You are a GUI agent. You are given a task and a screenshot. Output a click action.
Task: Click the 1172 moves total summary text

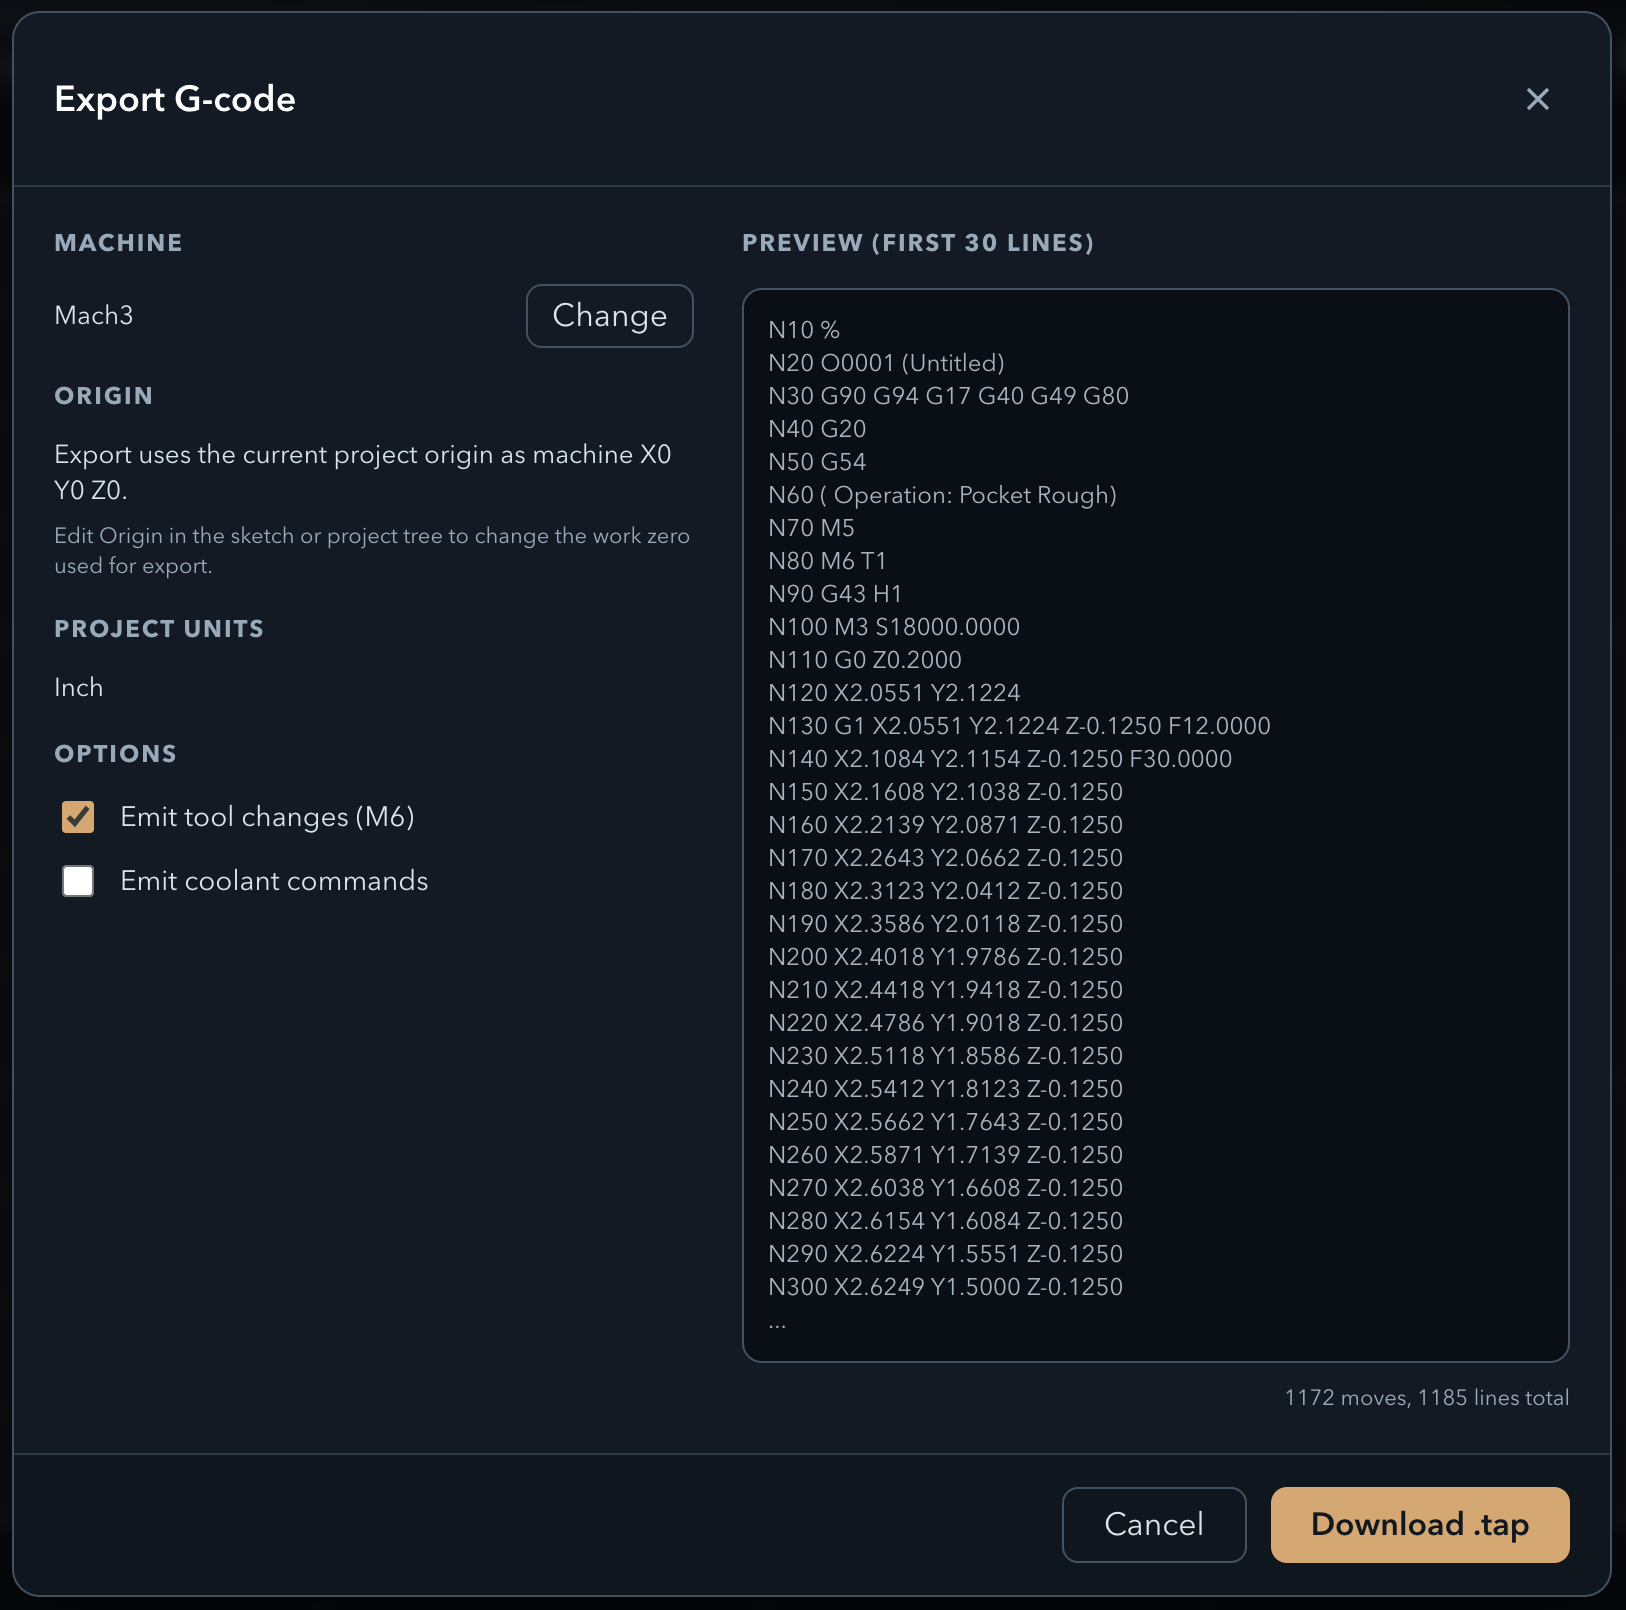coord(1427,1397)
